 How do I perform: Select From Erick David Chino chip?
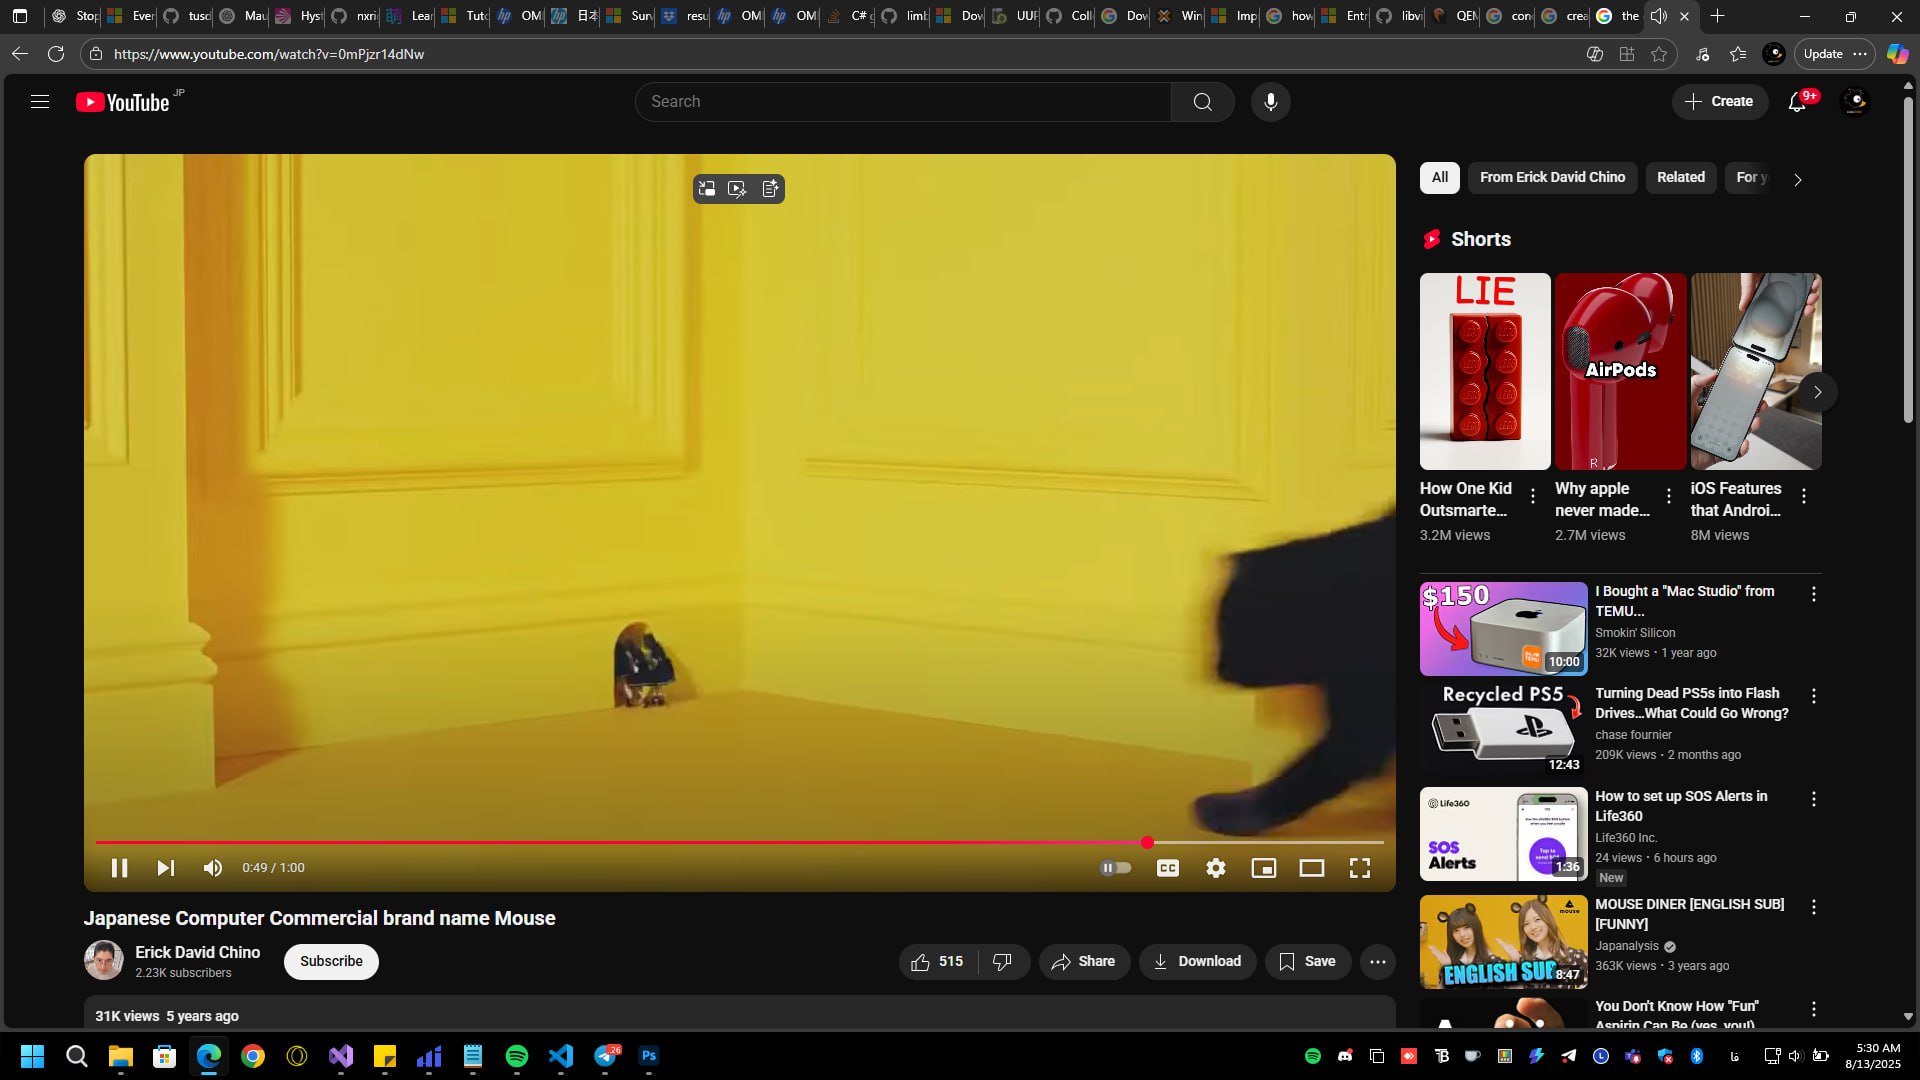coord(1552,178)
